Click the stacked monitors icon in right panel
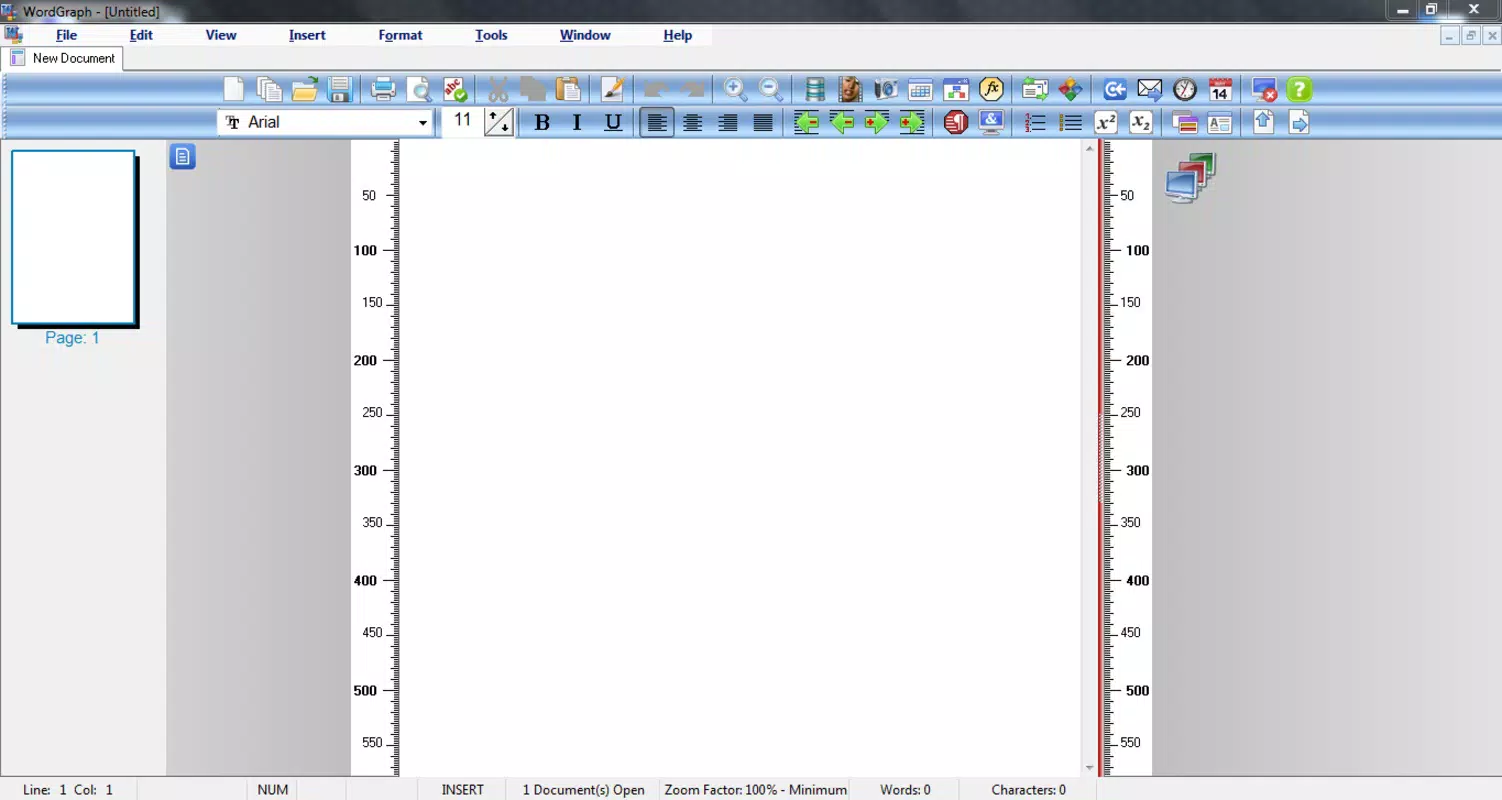 pos(1190,178)
